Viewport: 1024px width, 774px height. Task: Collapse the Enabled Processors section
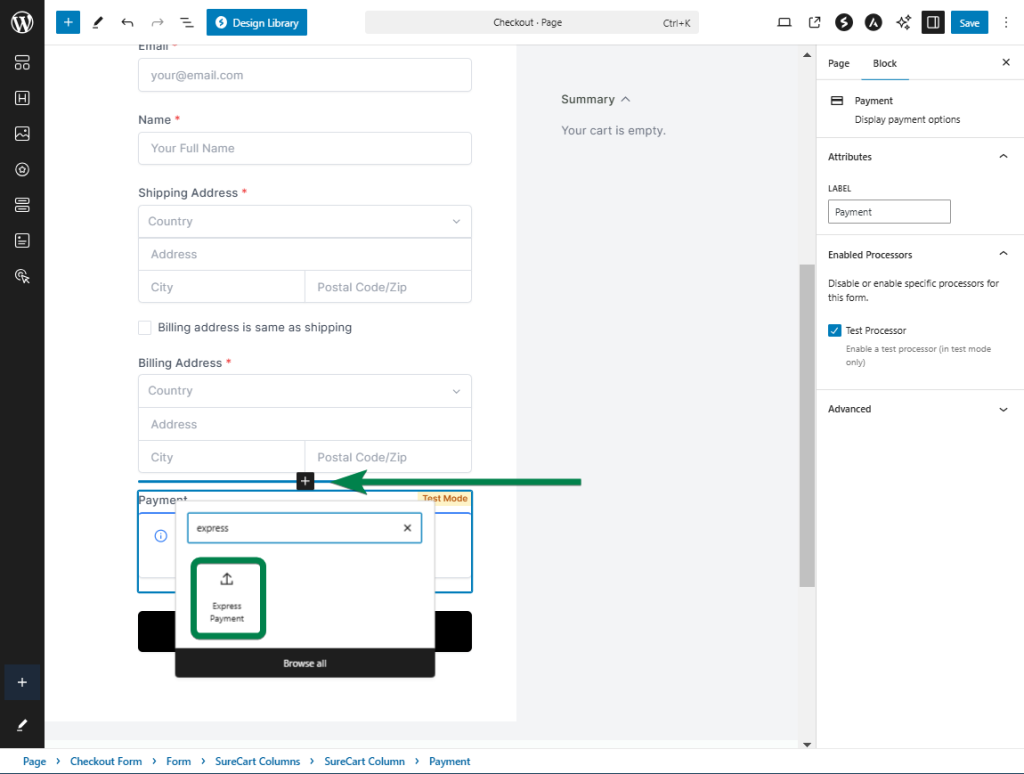[x=1004, y=255]
